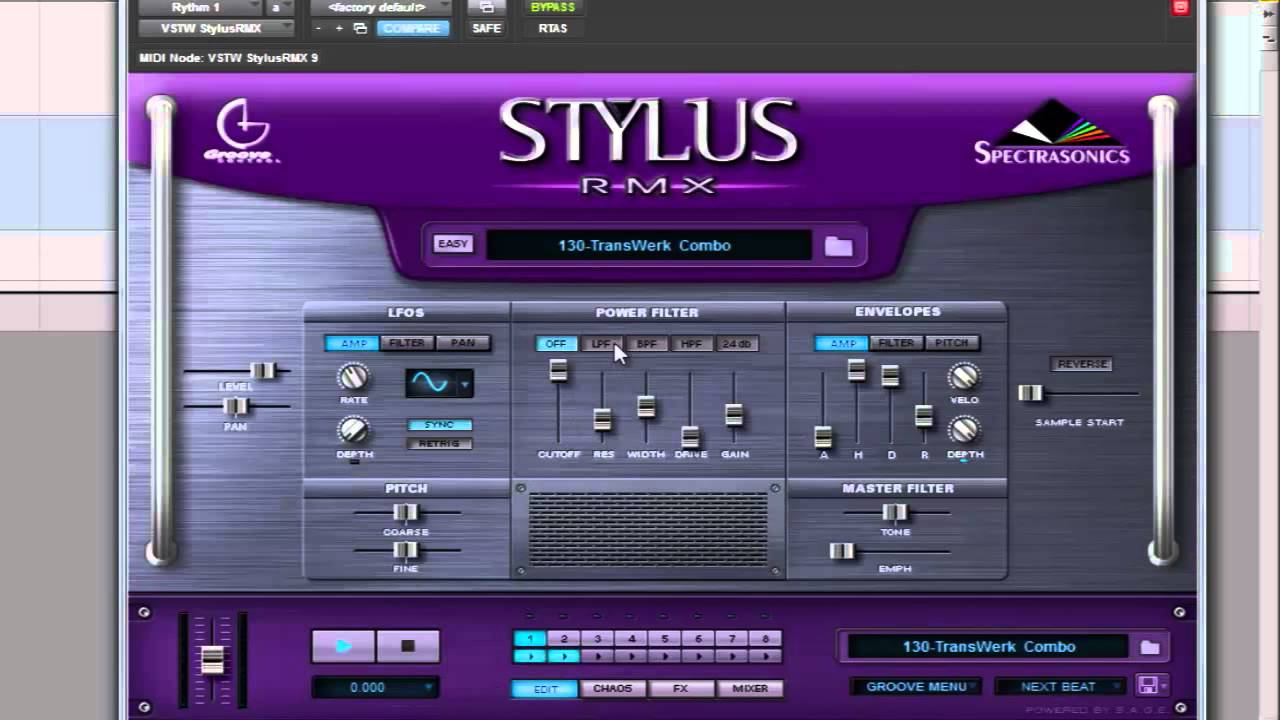Image resolution: width=1280 pixels, height=720 pixels.
Task: Click the play arrow under part 7
Action: [x=732, y=656]
